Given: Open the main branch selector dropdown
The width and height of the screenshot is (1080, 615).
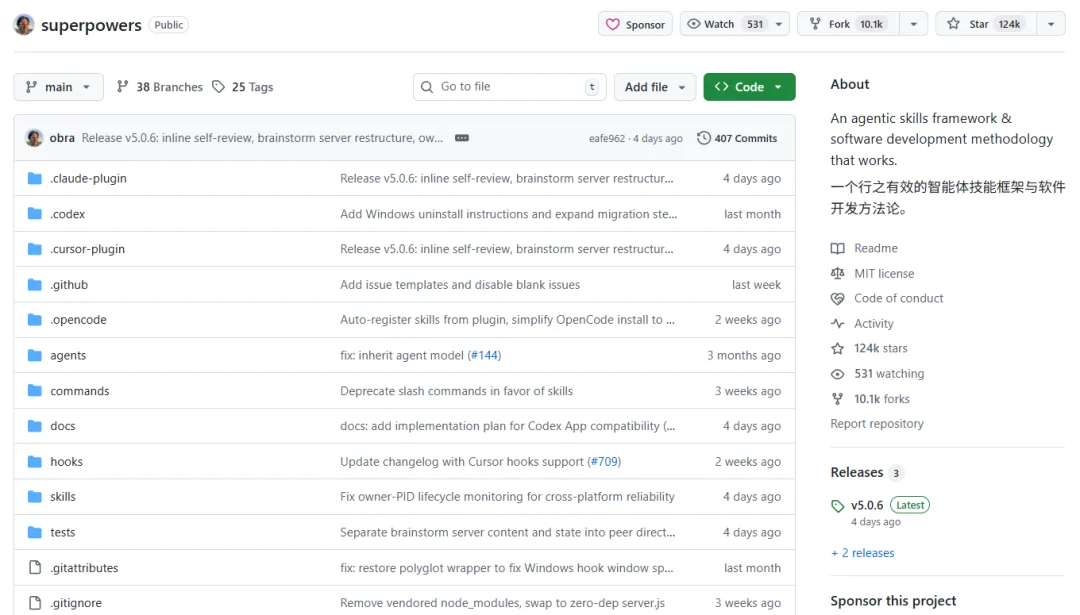Looking at the screenshot, I should click(59, 87).
